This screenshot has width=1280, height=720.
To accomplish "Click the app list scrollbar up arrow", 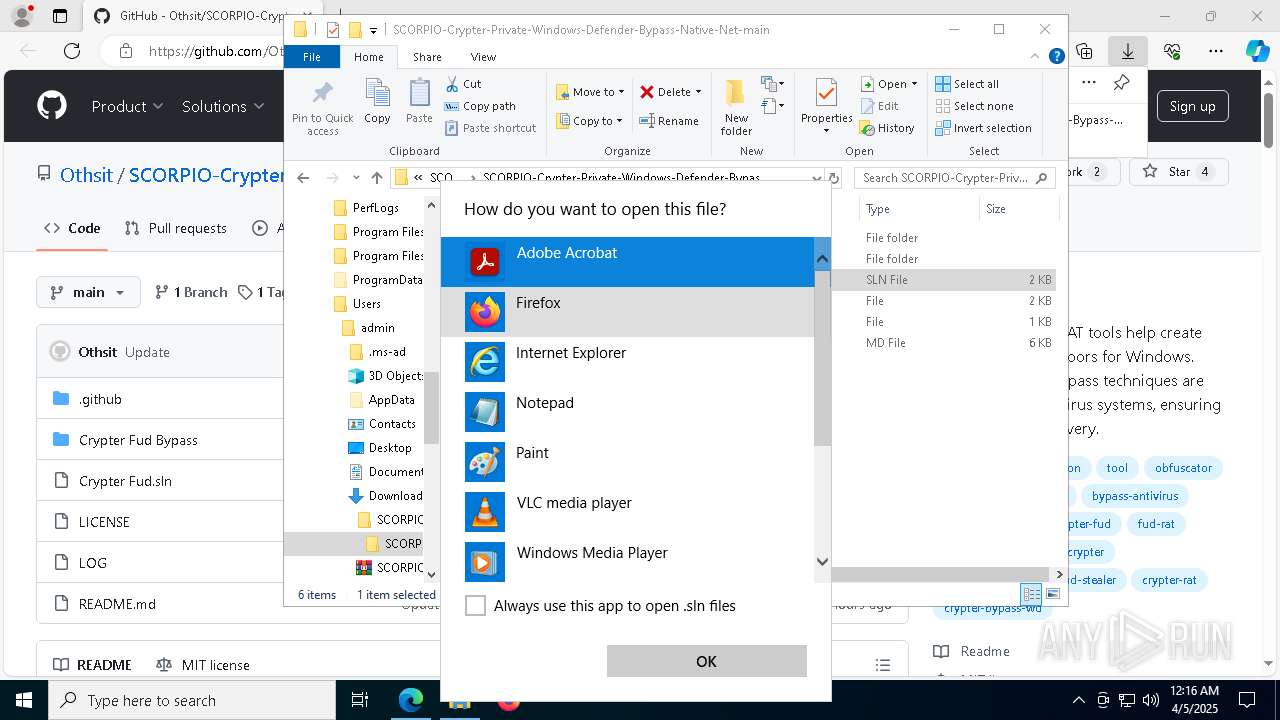I will (x=822, y=259).
